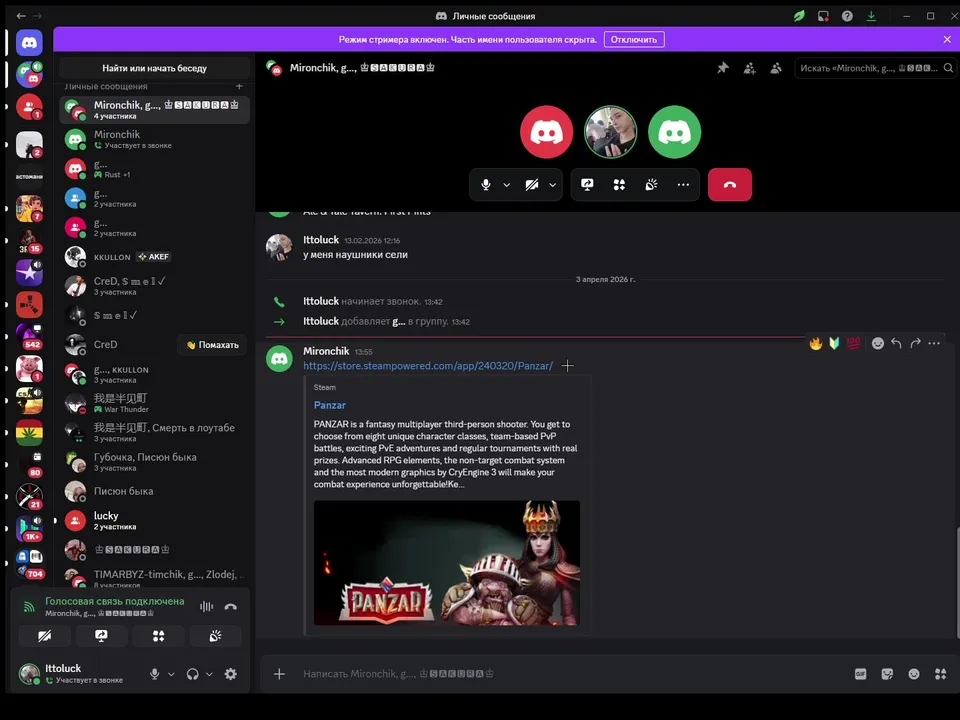This screenshot has width=960, height=720.
Task: Open lucky group conversation
Action: coord(154,520)
